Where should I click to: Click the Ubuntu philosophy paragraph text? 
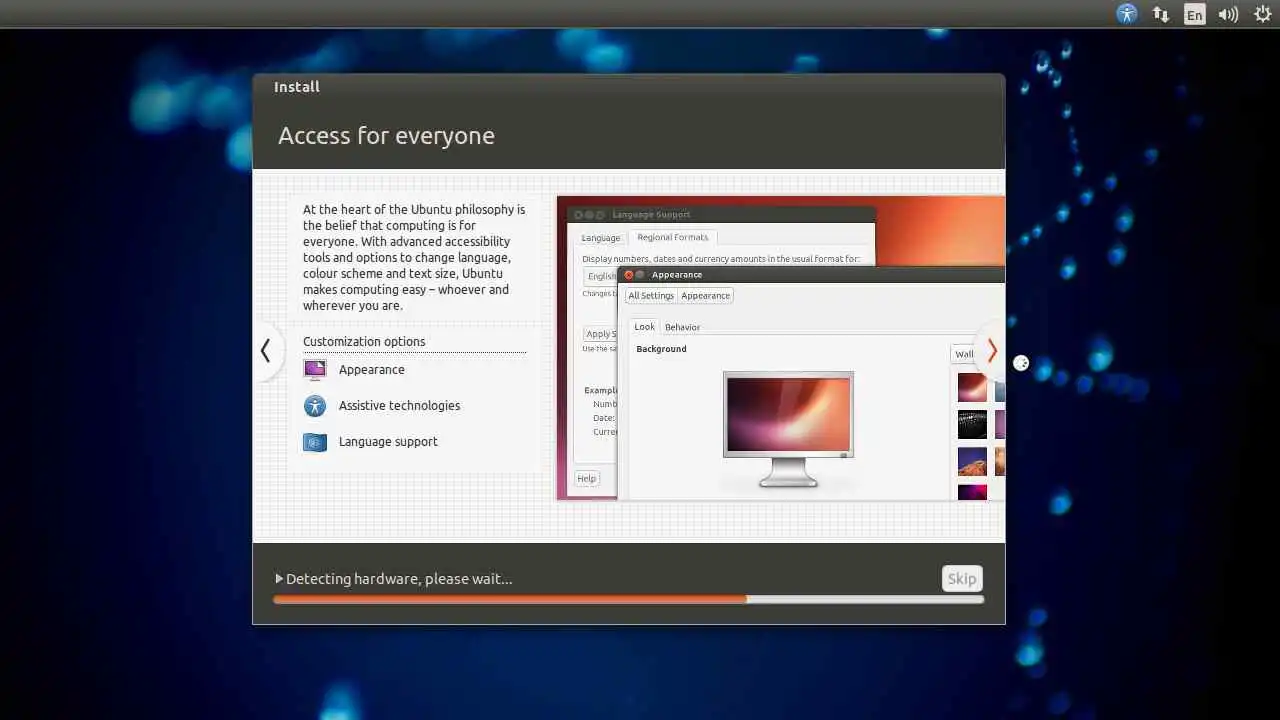414,257
